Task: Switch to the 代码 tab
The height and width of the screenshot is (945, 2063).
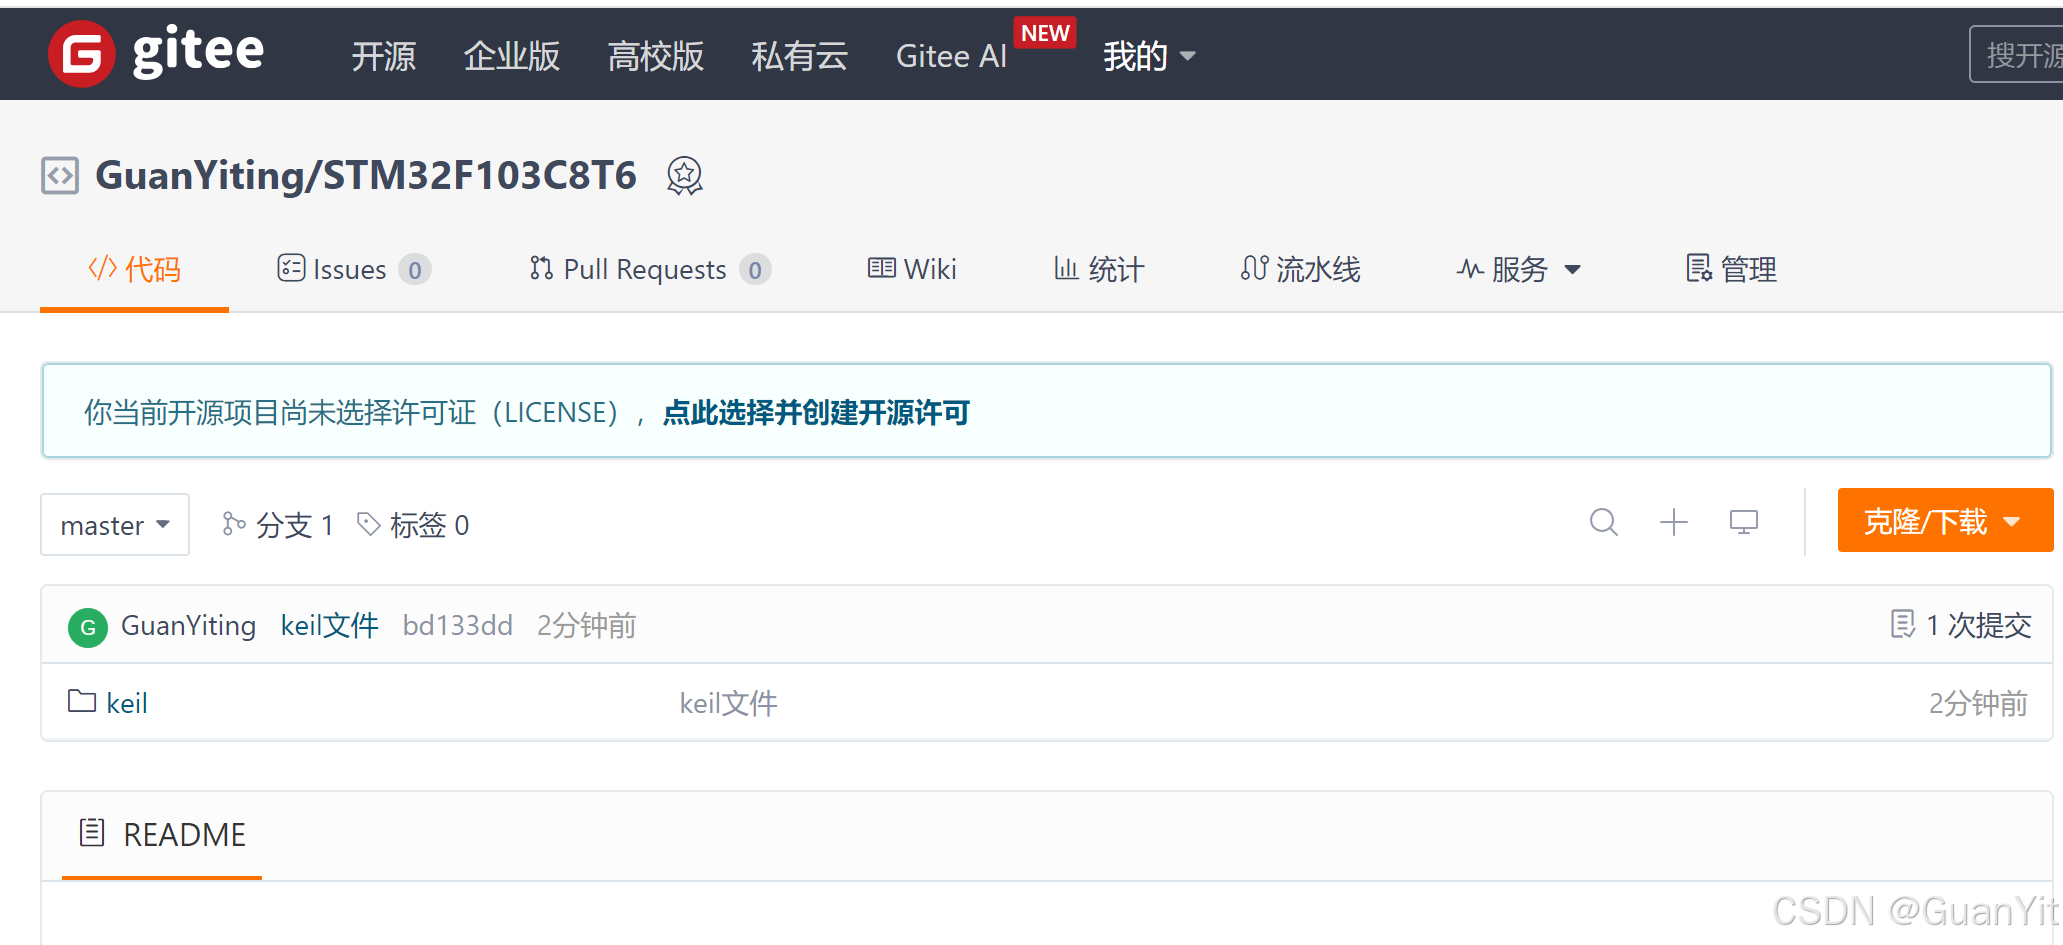Action: 134,269
